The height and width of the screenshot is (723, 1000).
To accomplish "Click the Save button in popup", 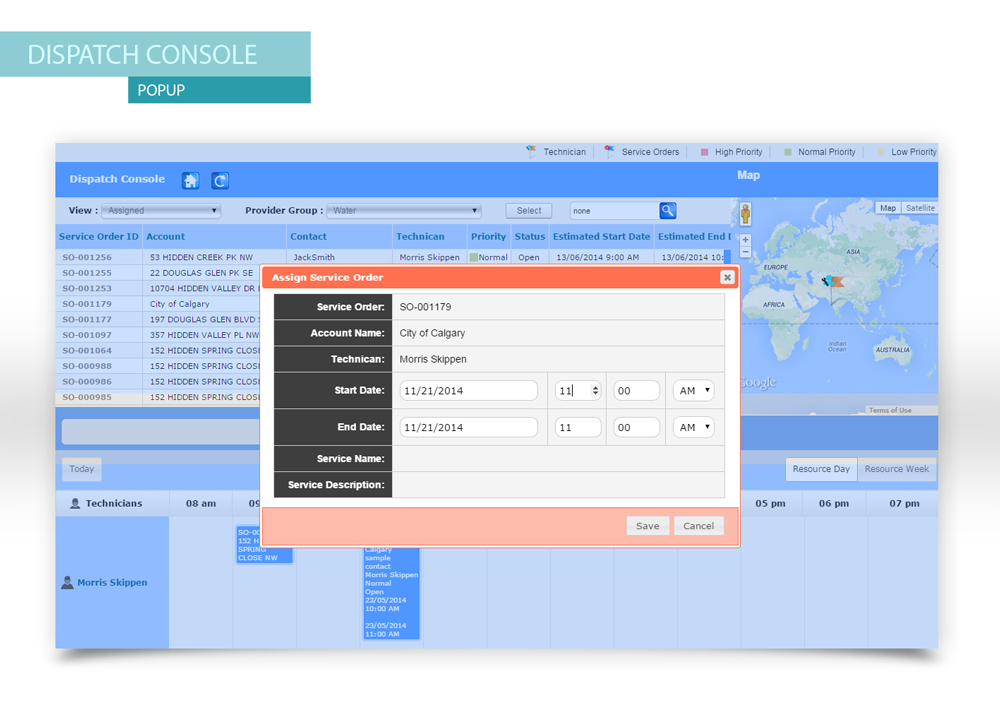I will pos(647,526).
